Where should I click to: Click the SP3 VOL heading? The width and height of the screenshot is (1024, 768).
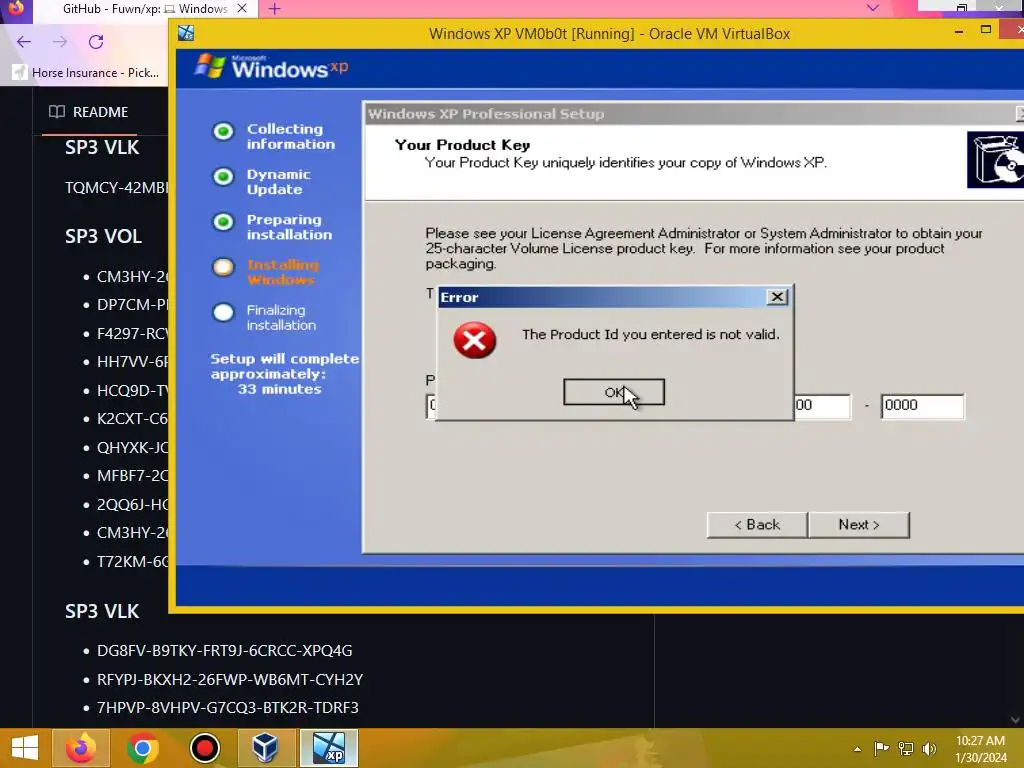103,236
